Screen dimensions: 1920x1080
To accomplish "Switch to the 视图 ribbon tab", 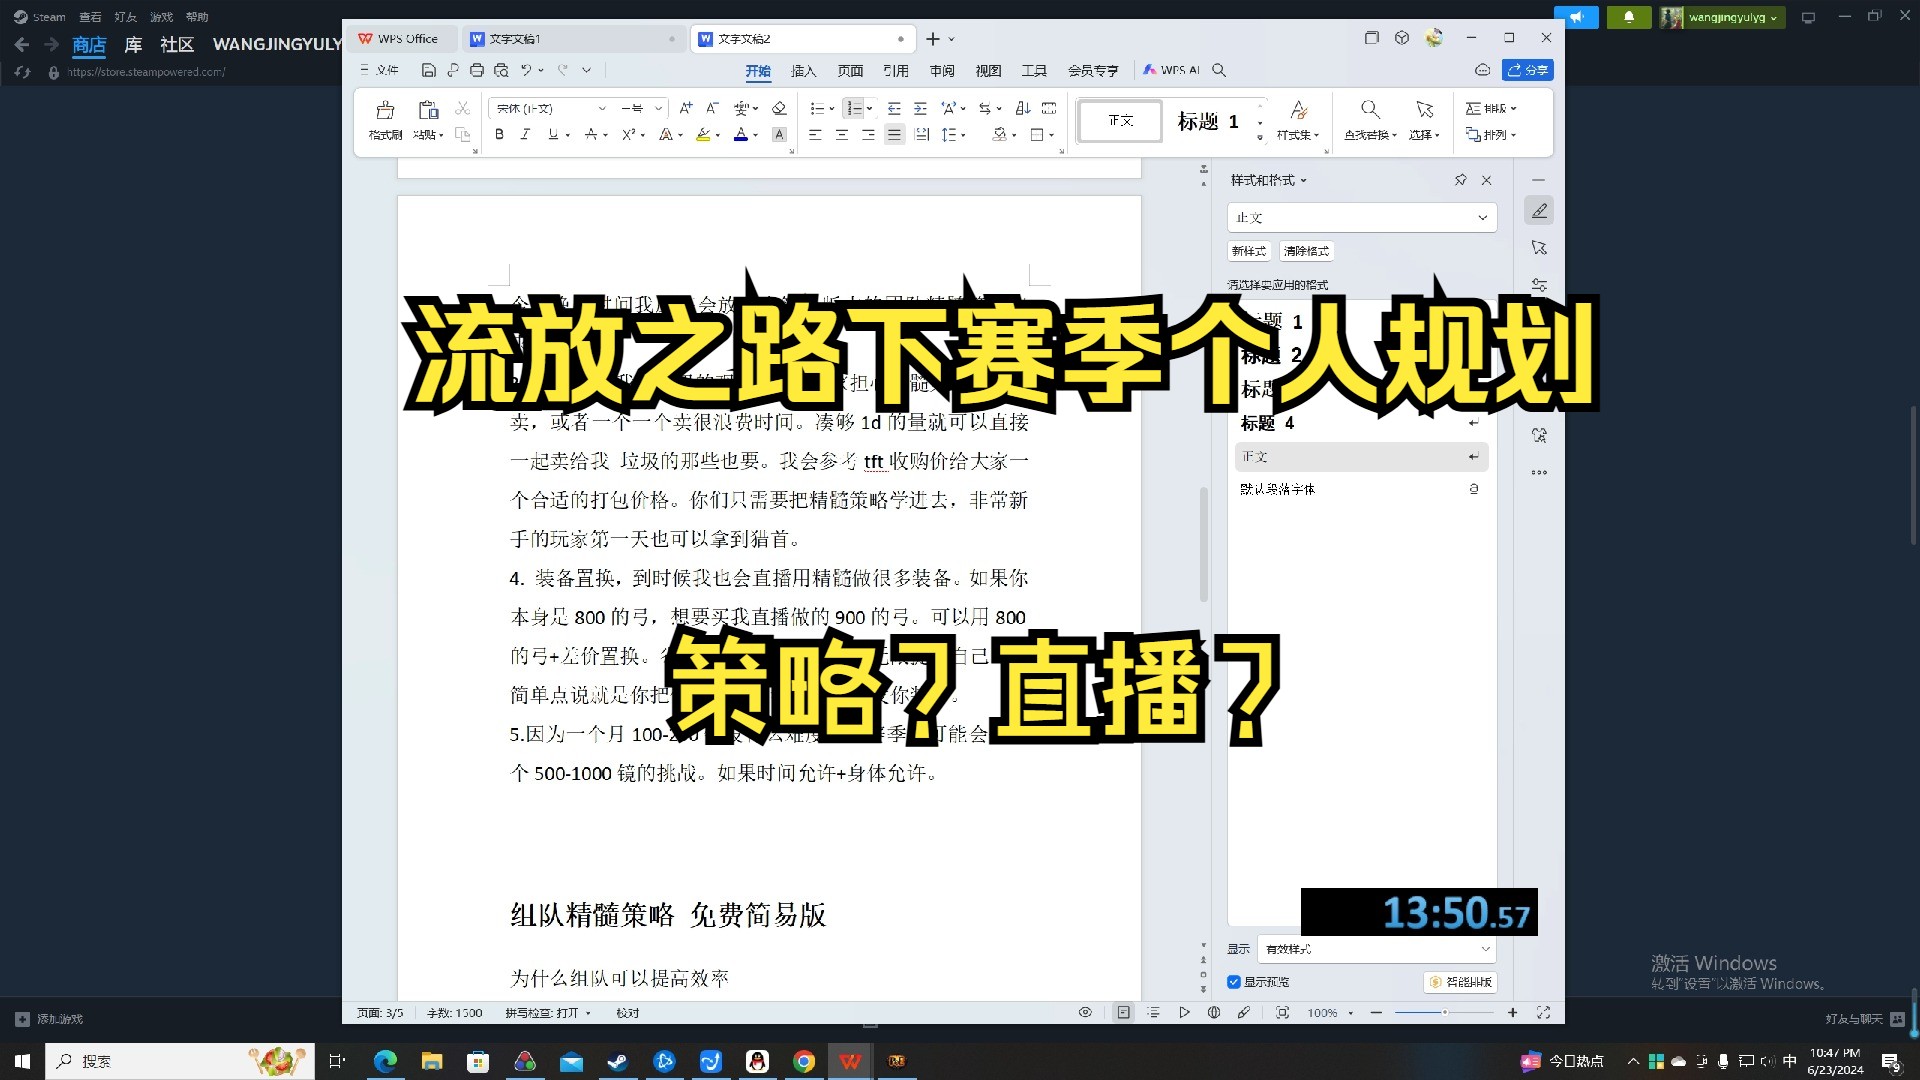I will [988, 70].
